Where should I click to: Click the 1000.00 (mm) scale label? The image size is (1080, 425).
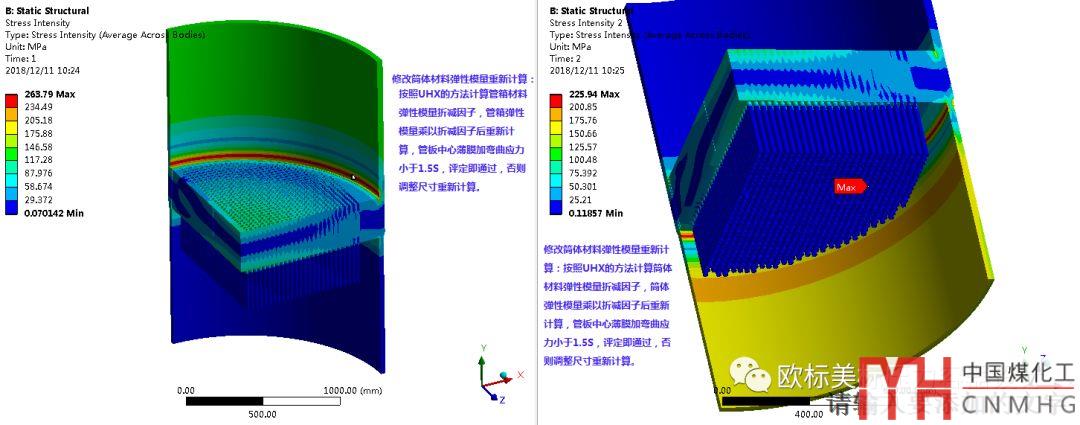(352, 390)
